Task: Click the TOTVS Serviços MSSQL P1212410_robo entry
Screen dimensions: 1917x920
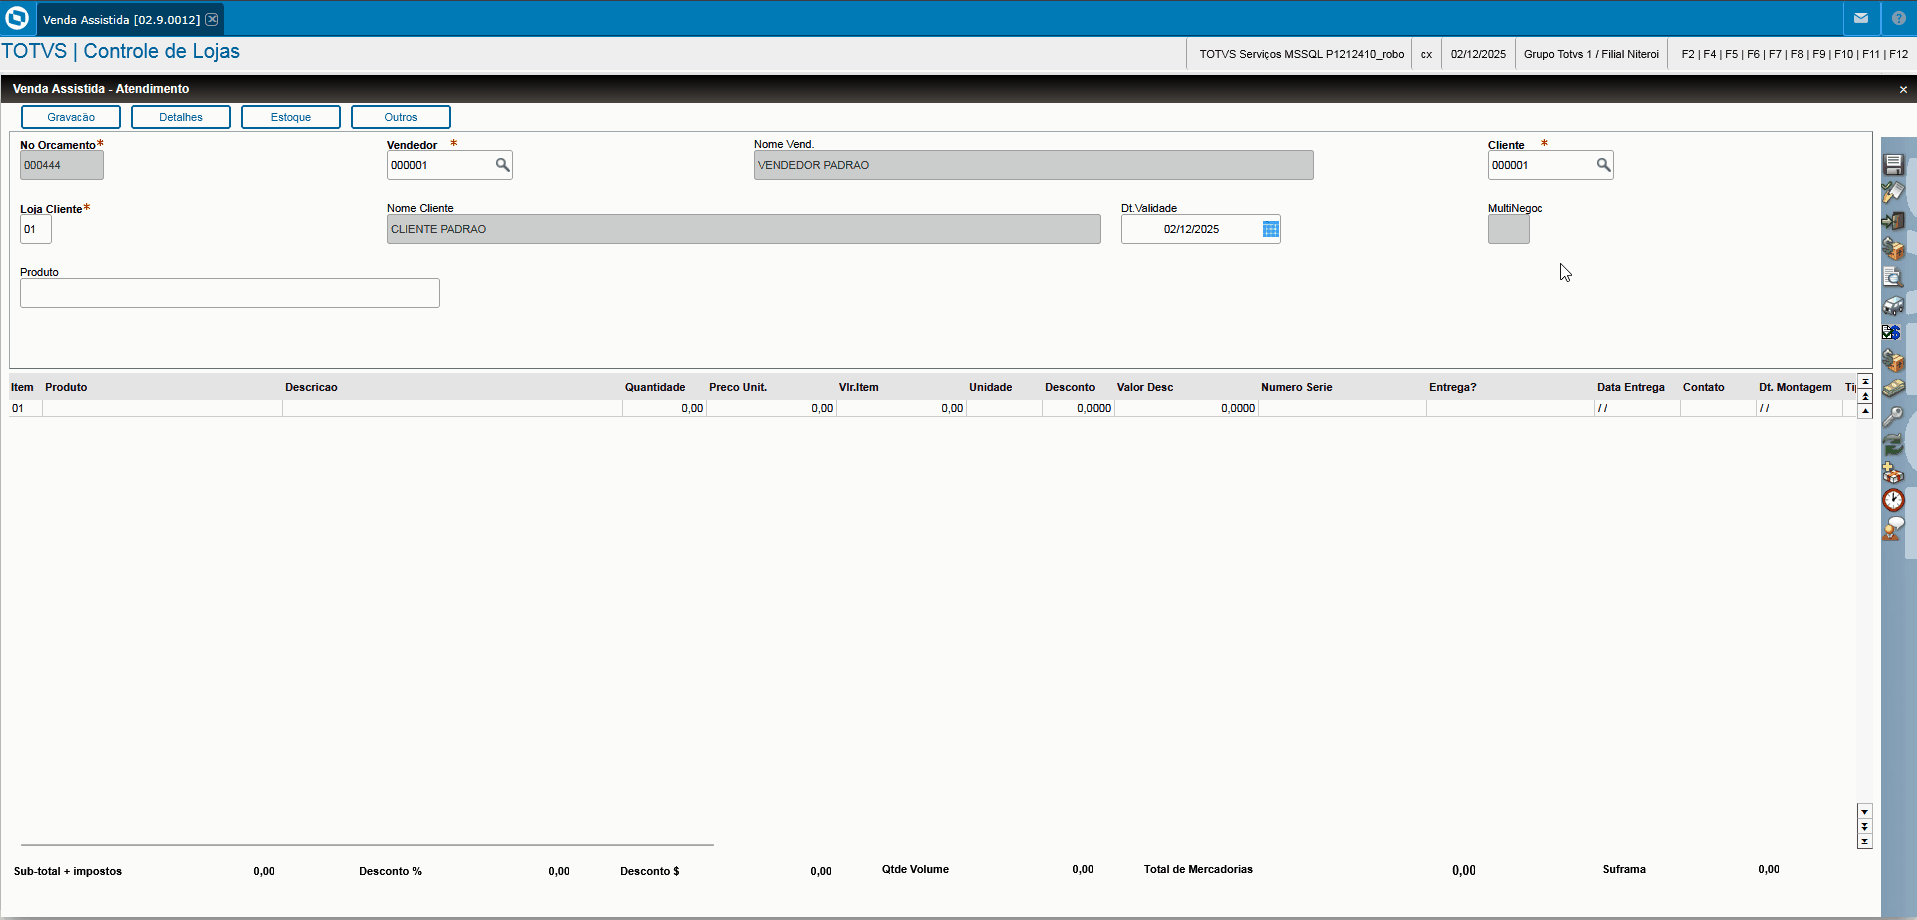Action: coord(1302,54)
